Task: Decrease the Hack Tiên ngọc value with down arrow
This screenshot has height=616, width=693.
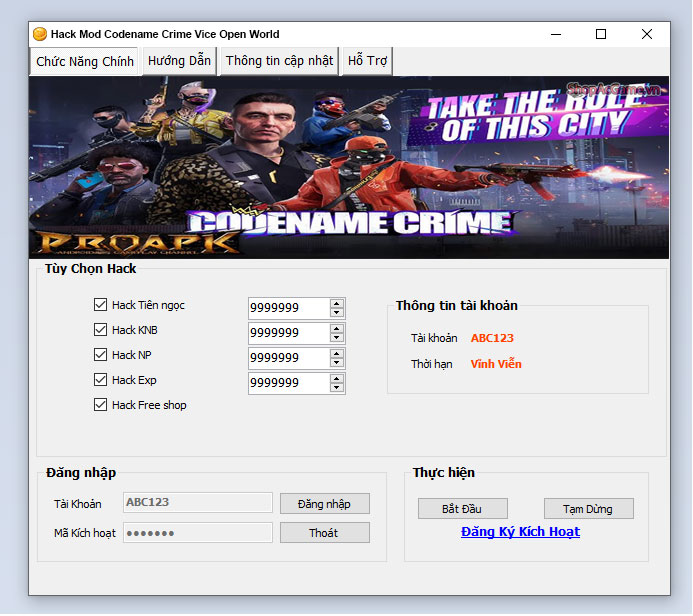Action: 337,312
